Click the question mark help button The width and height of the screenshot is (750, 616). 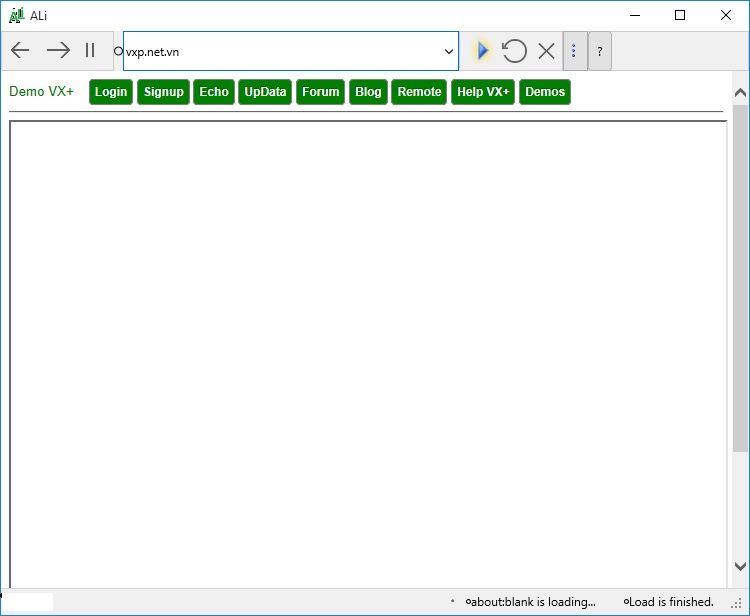click(600, 51)
